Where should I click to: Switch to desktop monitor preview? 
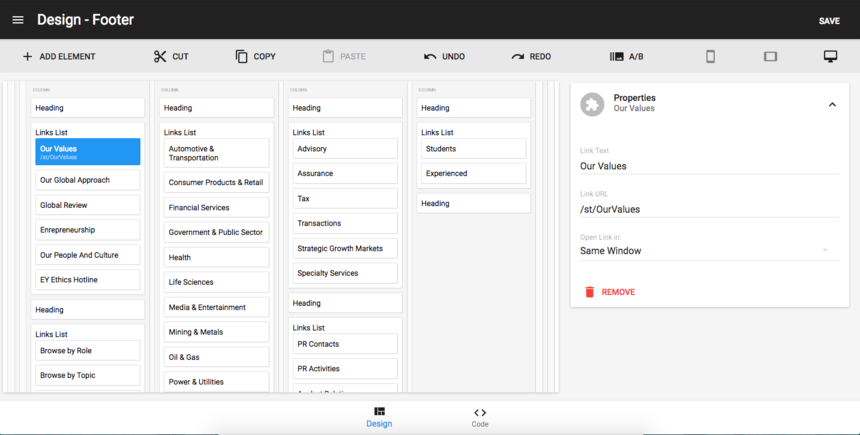click(830, 57)
